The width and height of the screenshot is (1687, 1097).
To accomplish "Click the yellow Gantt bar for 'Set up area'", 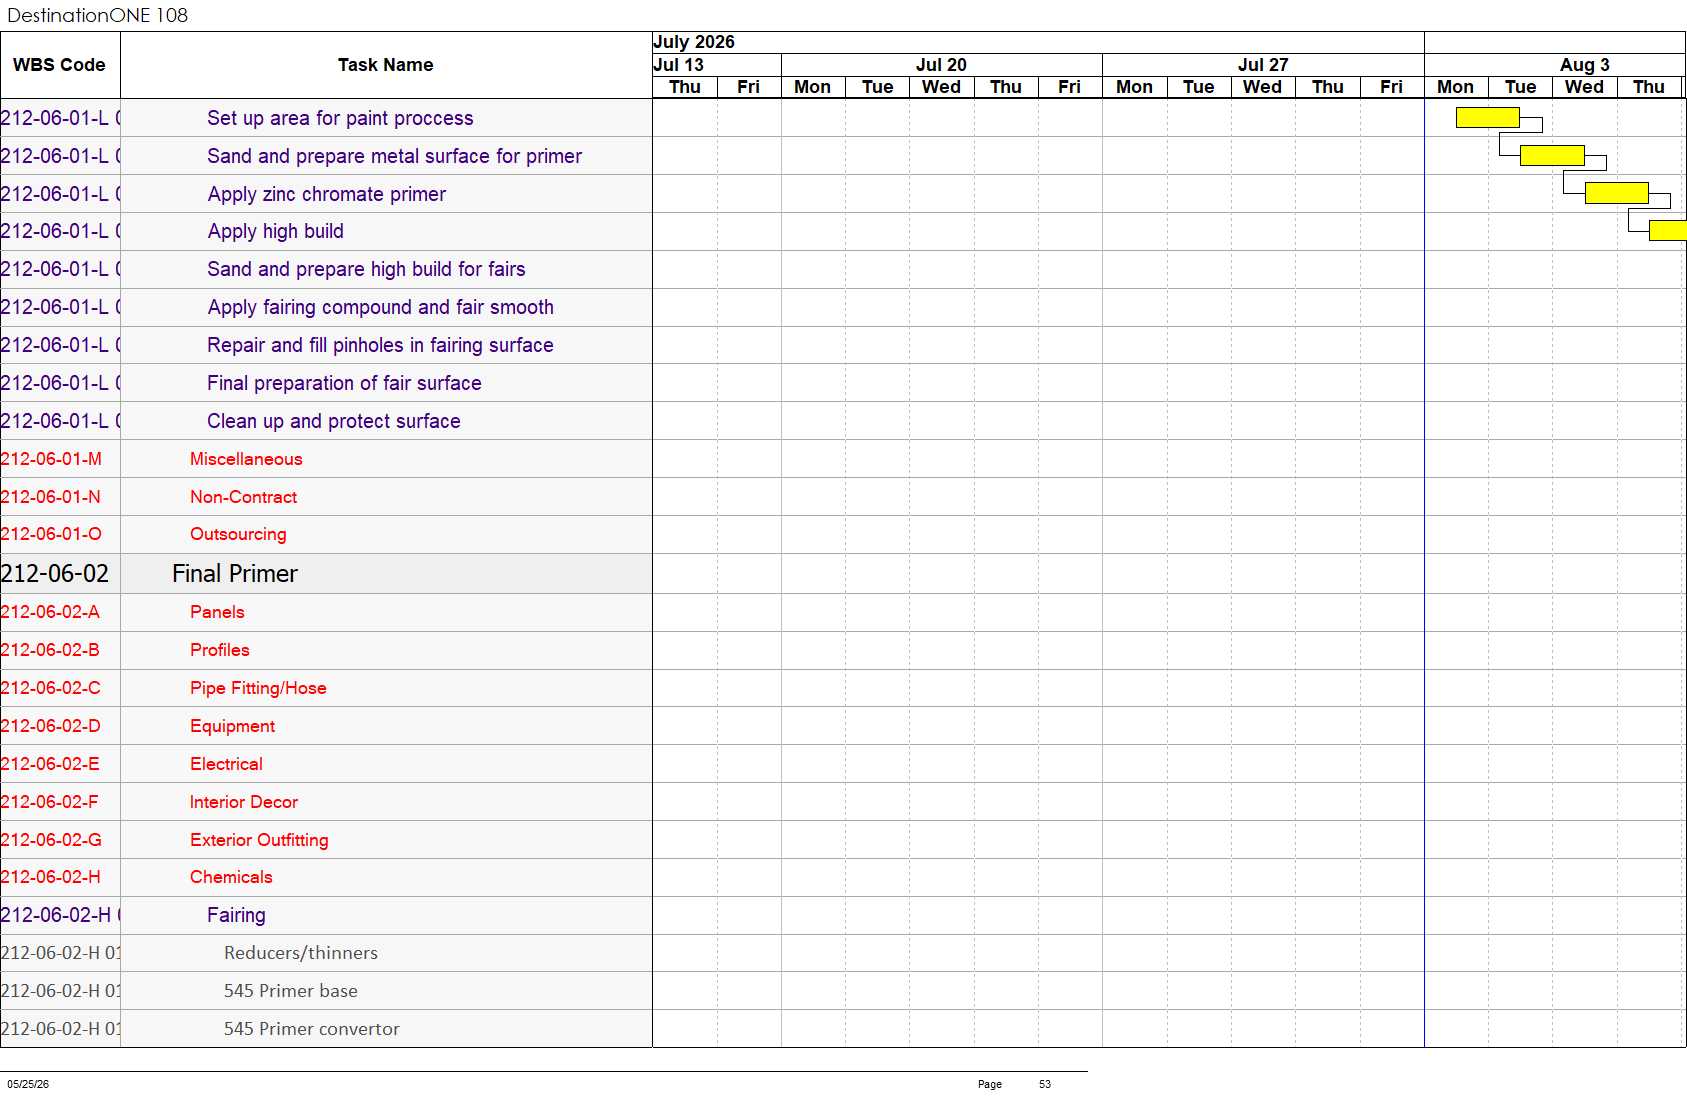I will coord(1488,117).
